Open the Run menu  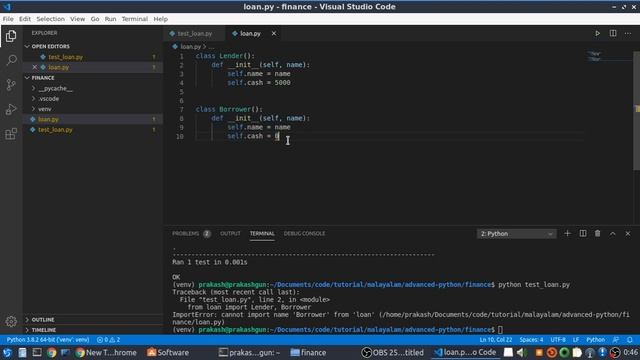tap(110, 19)
